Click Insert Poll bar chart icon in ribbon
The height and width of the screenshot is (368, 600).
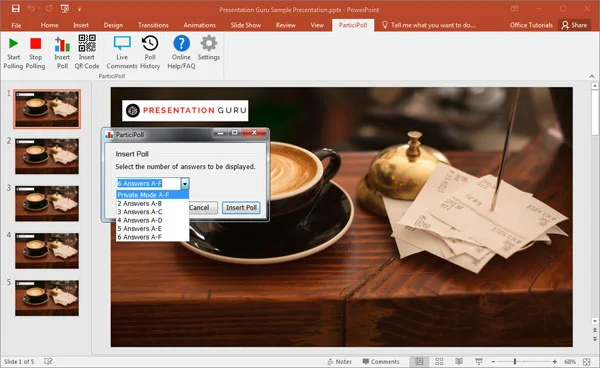click(x=62, y=44)
